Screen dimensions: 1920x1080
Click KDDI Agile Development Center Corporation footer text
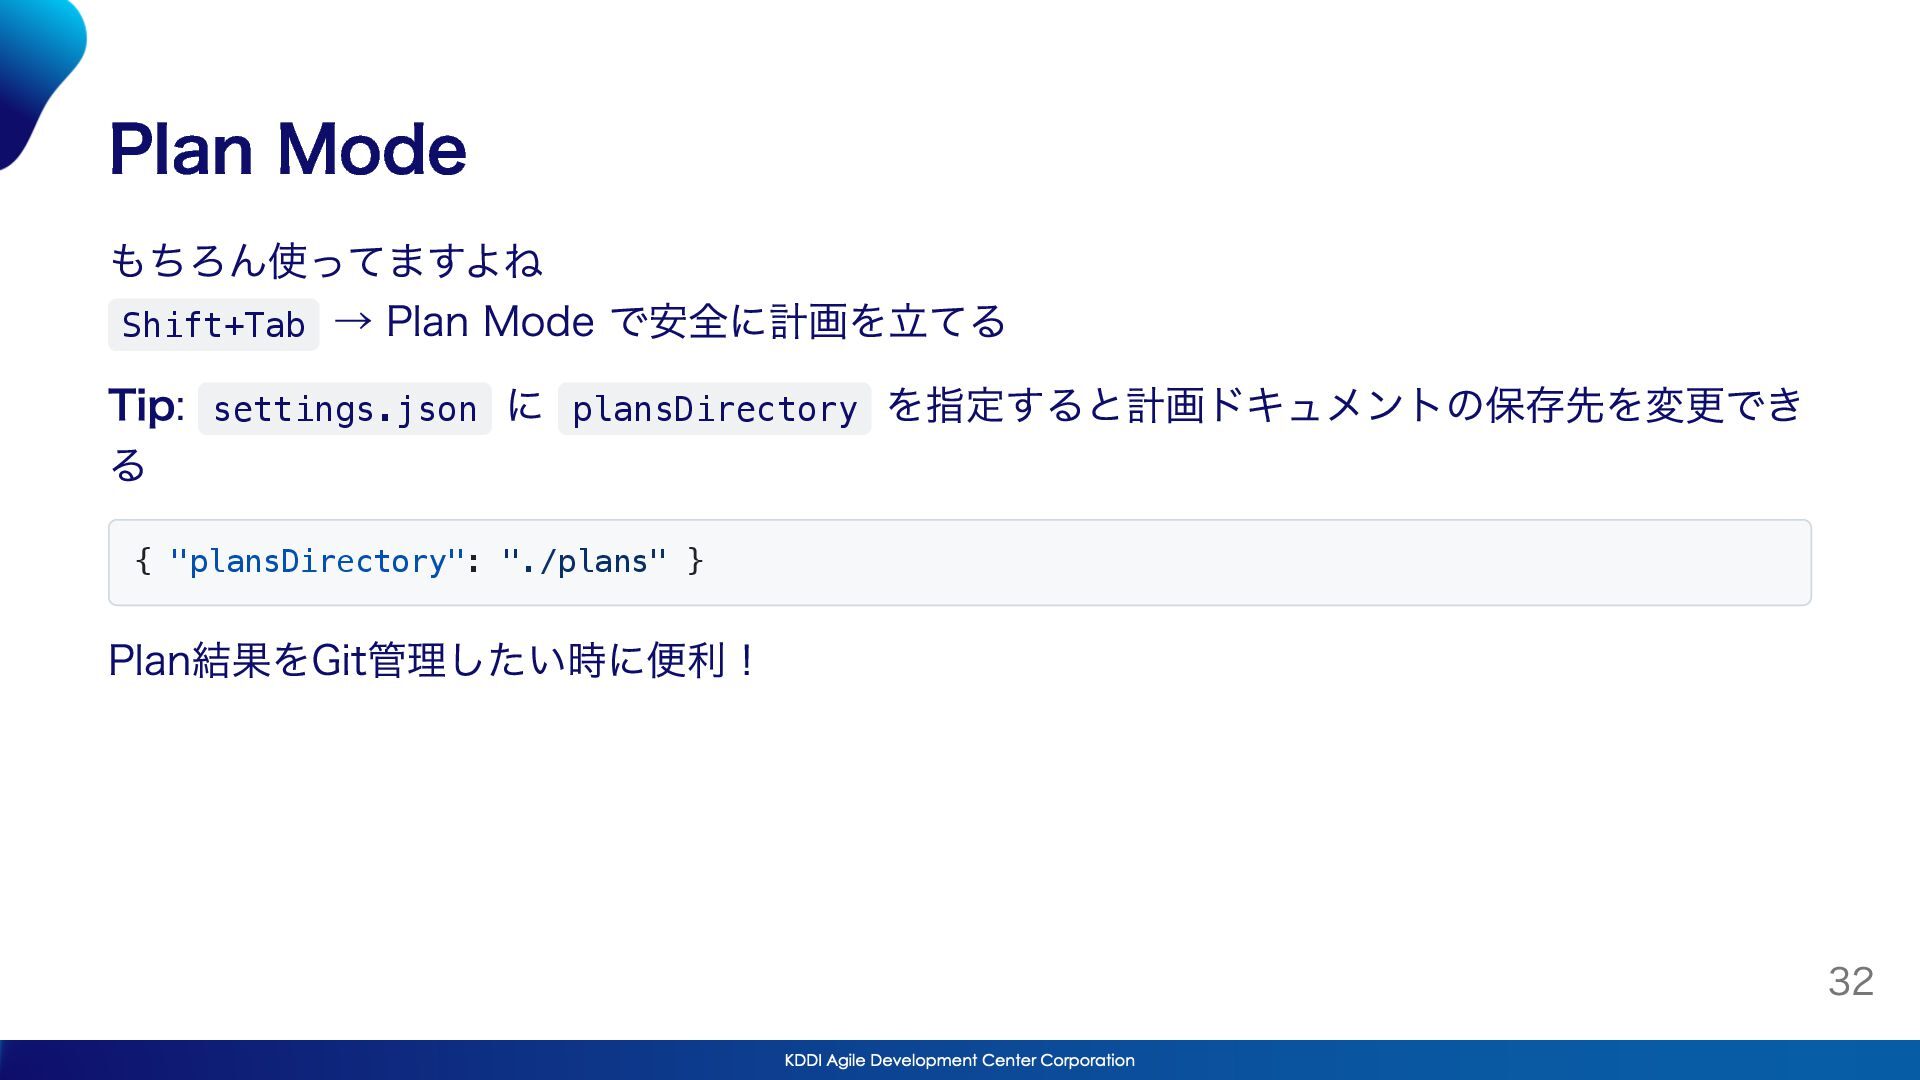(959, 1060)
